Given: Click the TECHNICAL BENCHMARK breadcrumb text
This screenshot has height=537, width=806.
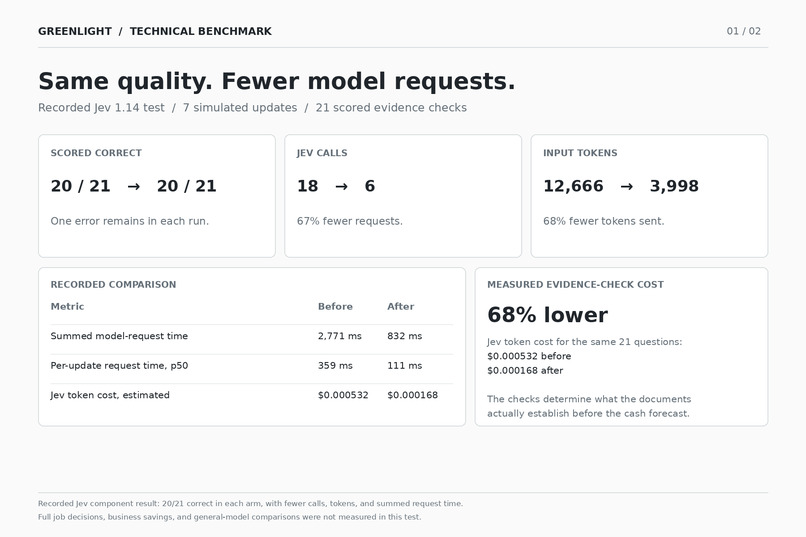Looking at the screenshot, I should point(200,31).
